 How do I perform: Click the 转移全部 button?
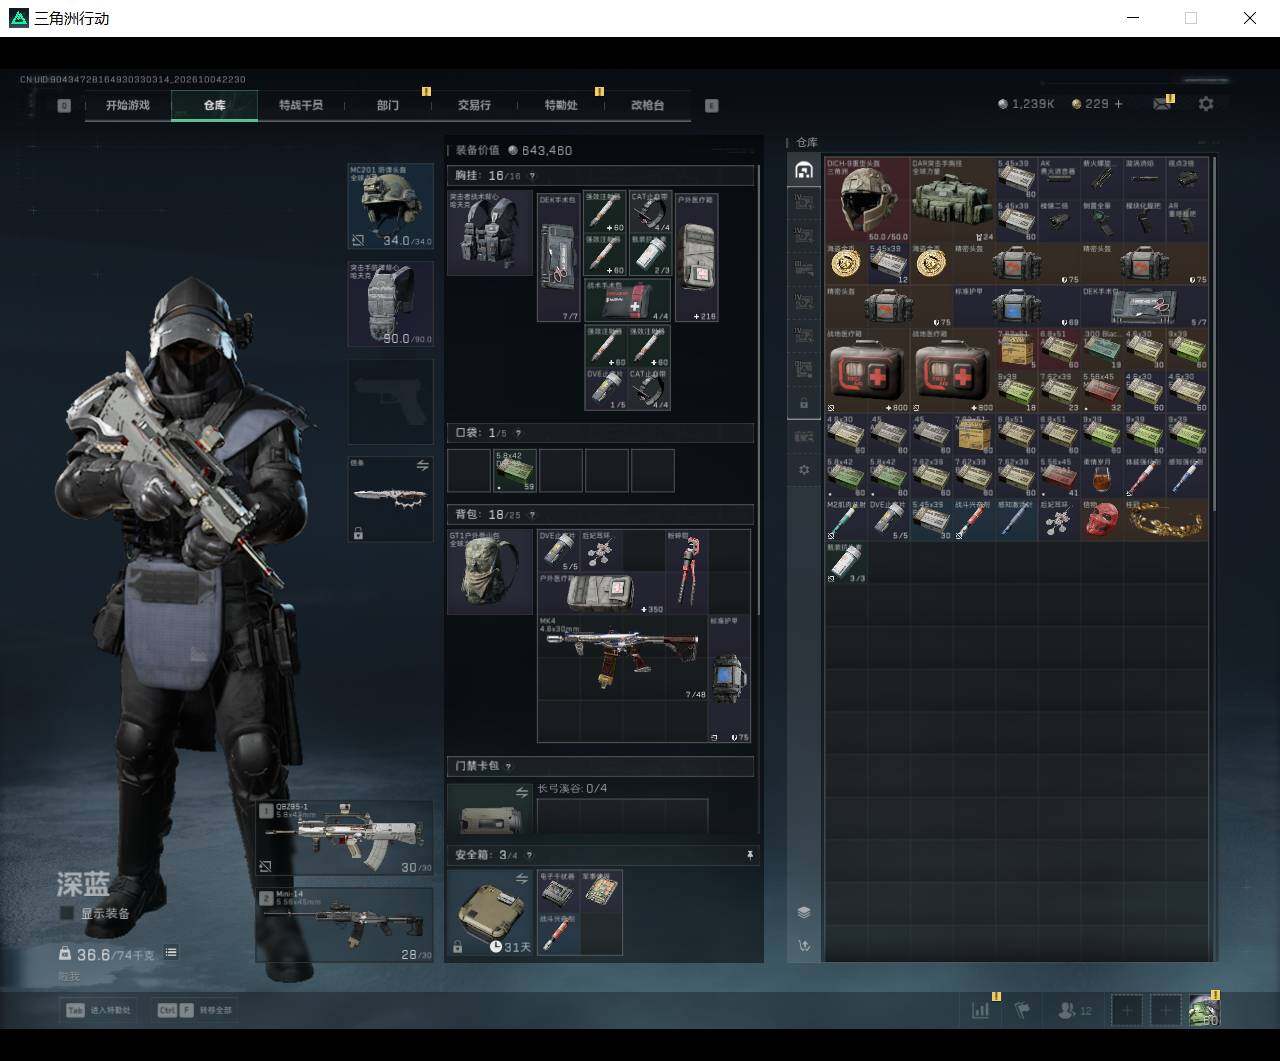coord(194,1010)
